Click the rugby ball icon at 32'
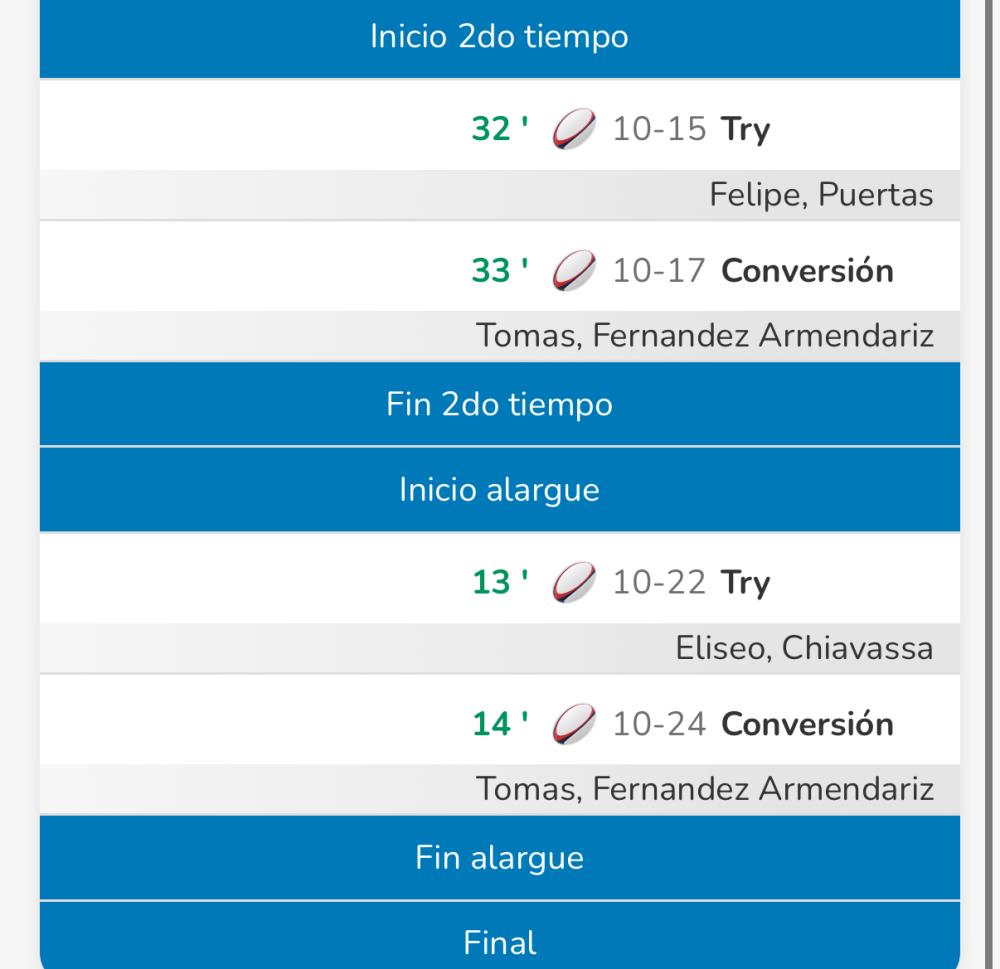Screen dimensions: 1000x969 [x=572, y=130]
